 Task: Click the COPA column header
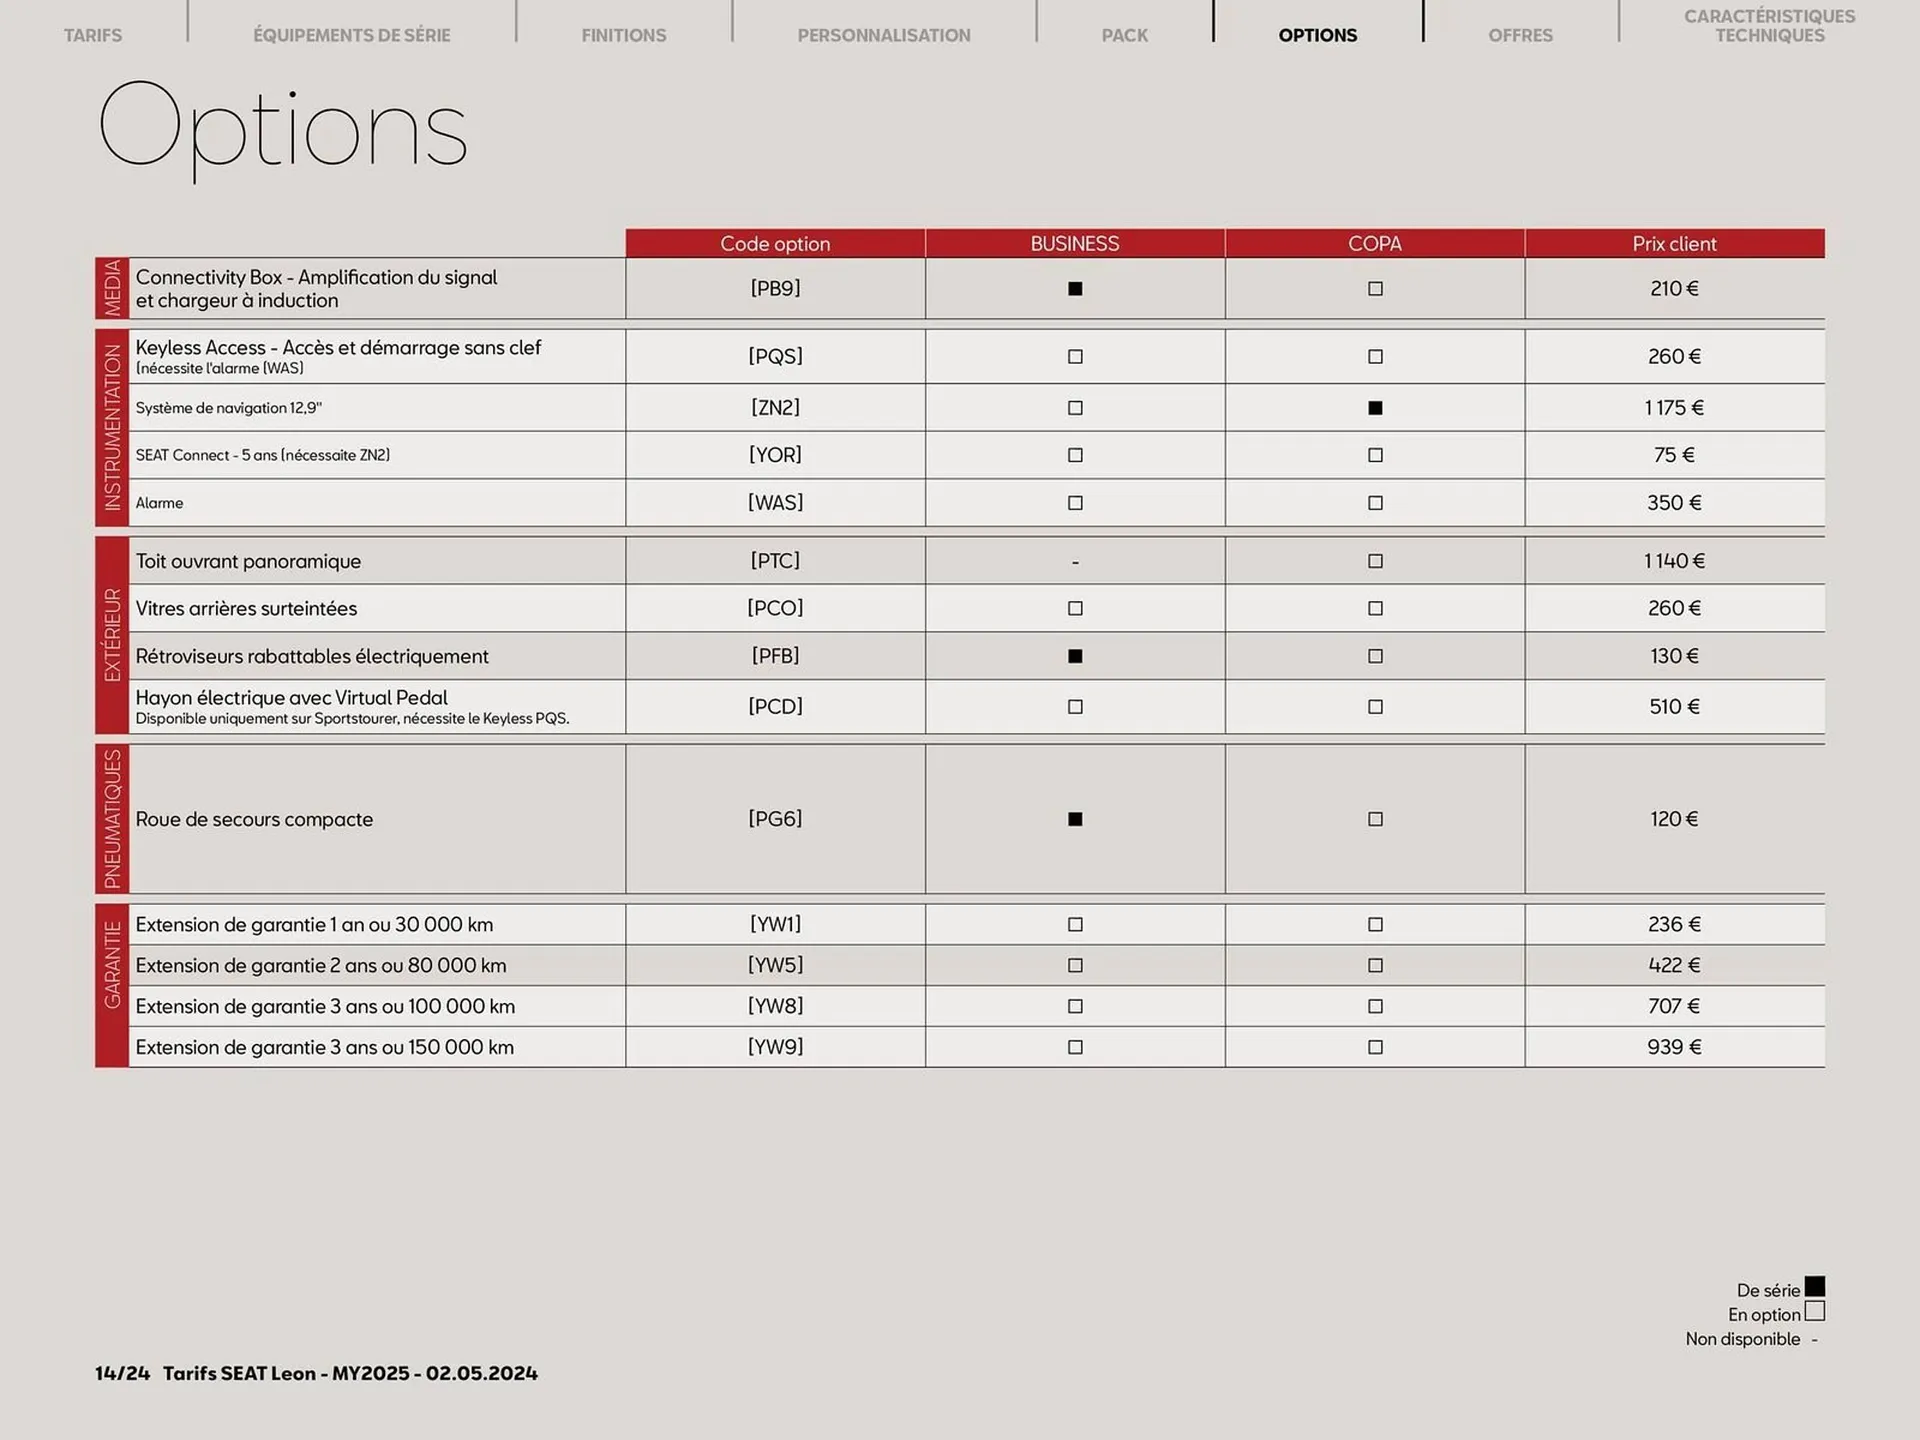[x=1375, y=244]
